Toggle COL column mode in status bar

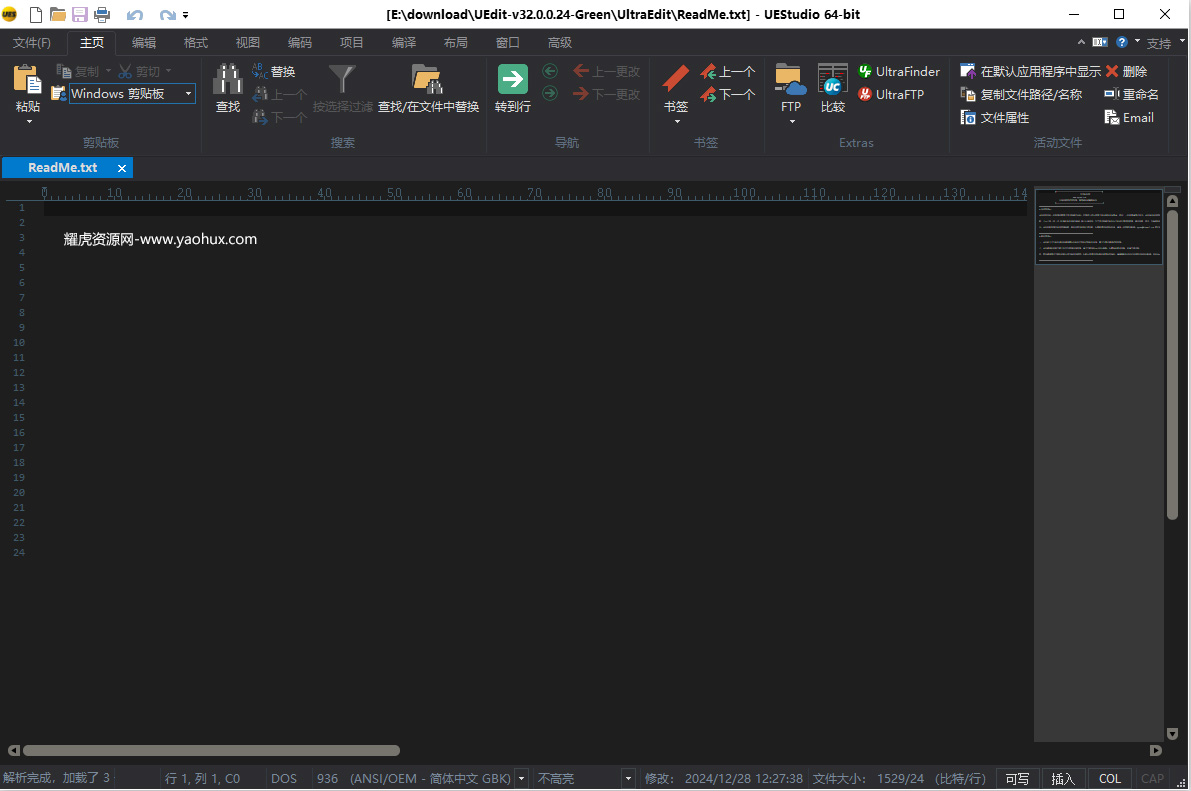tap(1109, 777)
